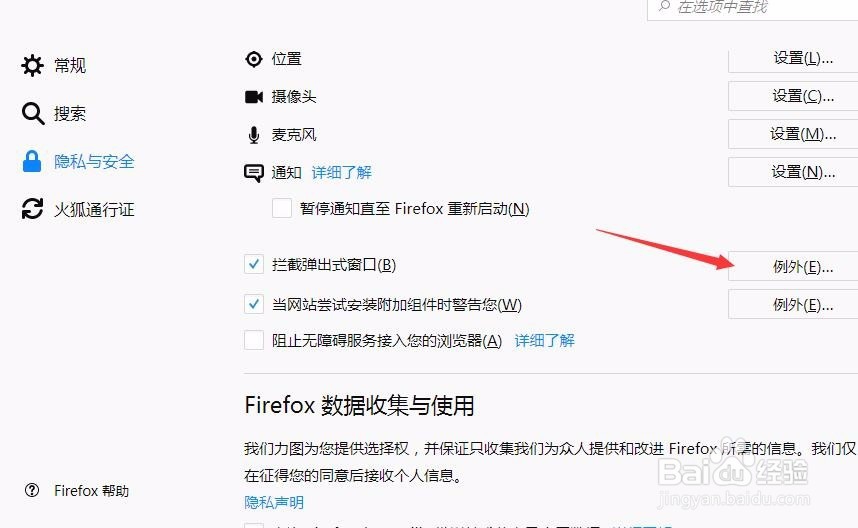This screenshot has height=528, width=858.
Task: Click the General gear icon in sidebar
Action: click(x=32, y=65)
